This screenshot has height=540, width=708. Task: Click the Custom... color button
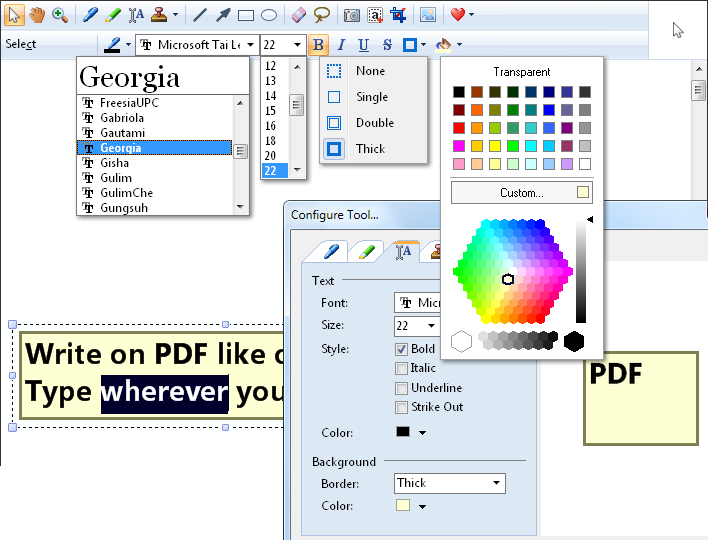(x=521, y=192)
